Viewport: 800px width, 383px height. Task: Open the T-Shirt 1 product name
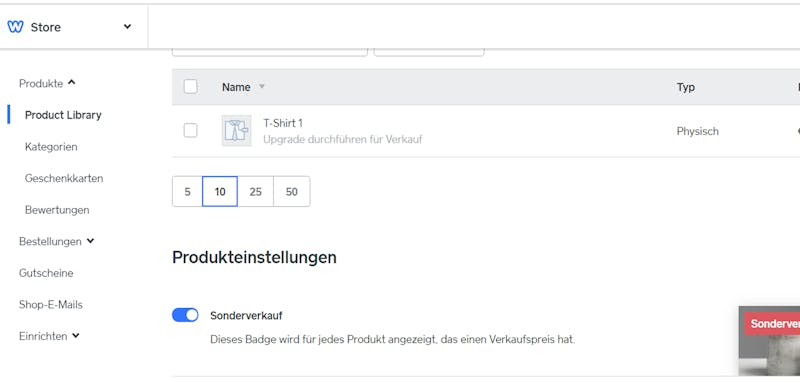click(283, 123)
